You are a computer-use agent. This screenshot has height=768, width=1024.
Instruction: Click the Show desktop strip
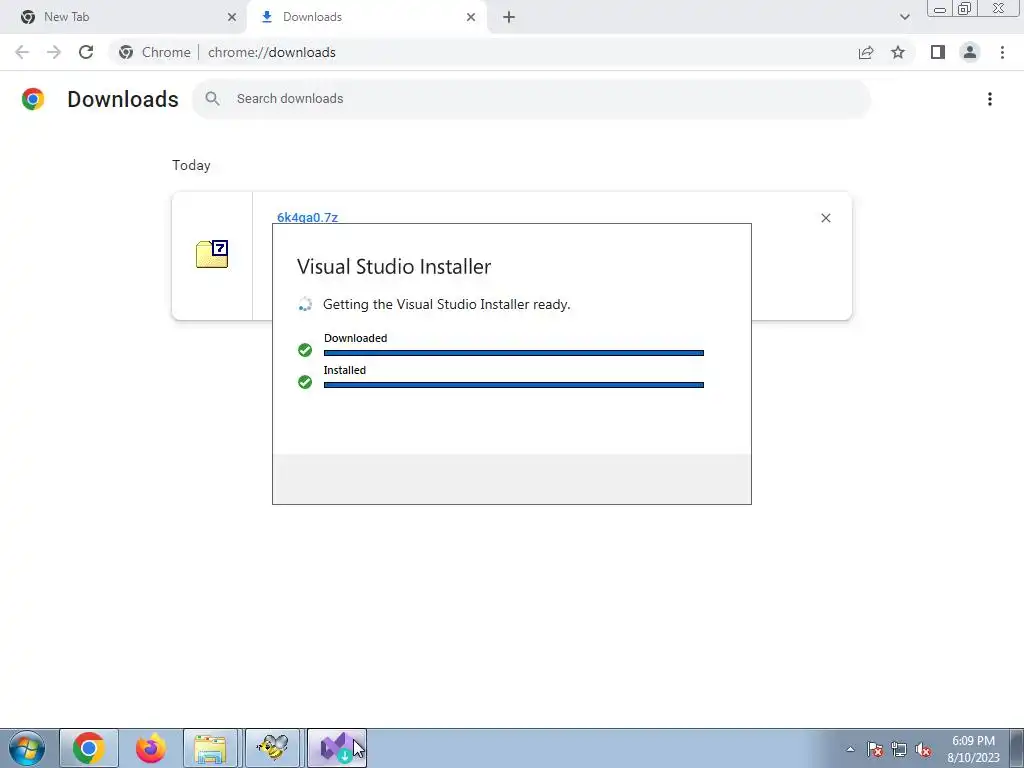(1016, 748)
